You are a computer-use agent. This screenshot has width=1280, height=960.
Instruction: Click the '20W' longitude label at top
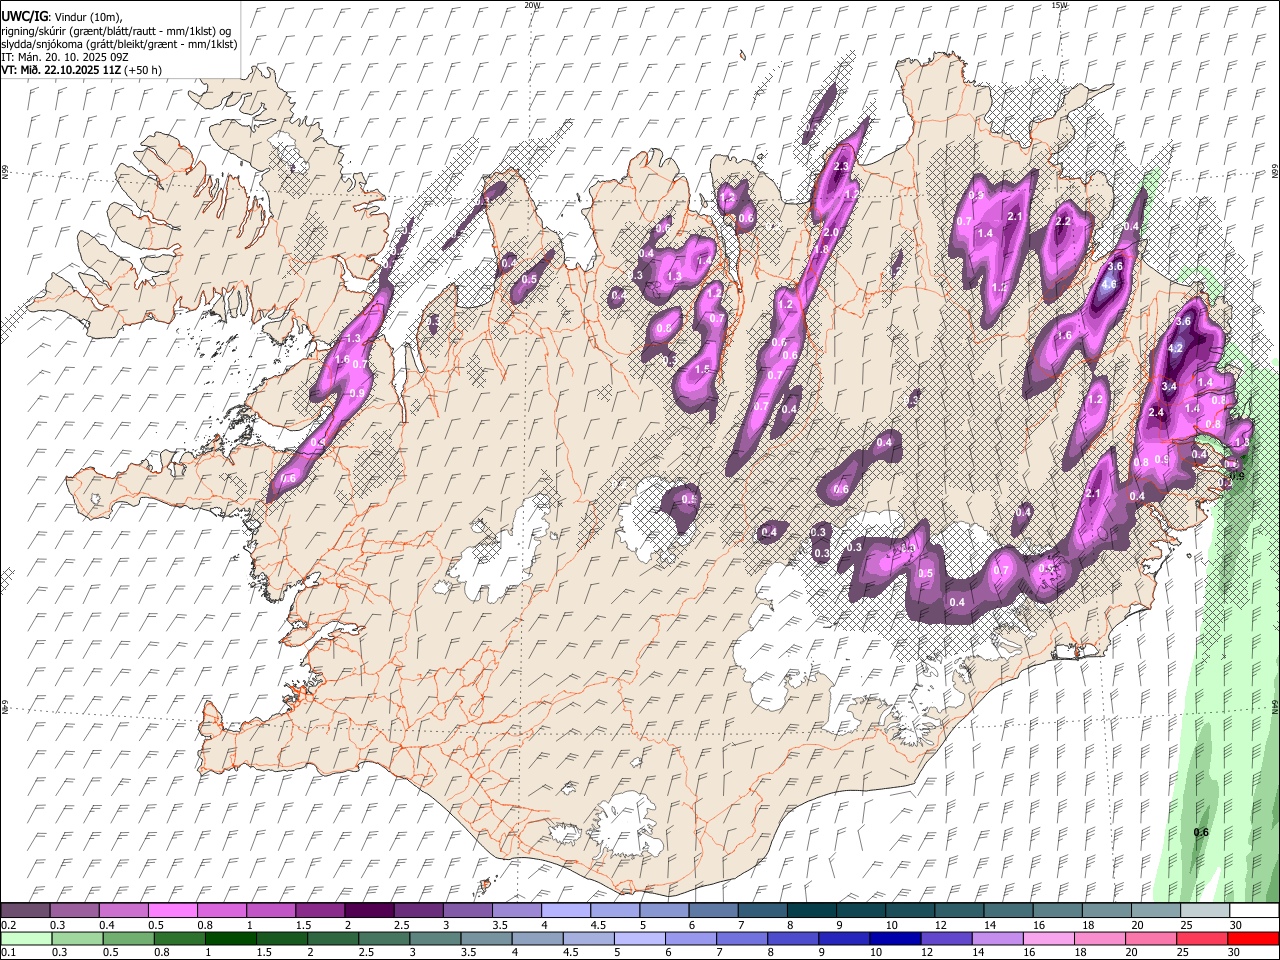[531, 5]
